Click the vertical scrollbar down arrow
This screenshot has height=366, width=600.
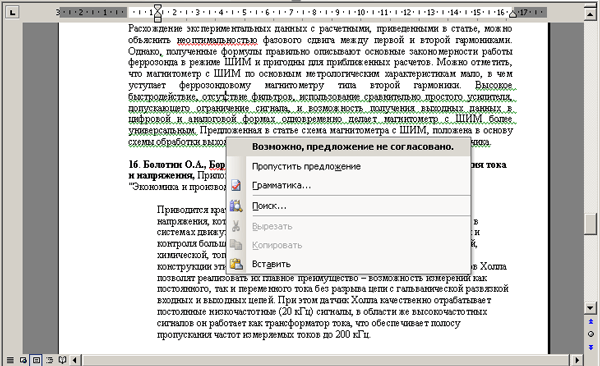coord(590,307)
